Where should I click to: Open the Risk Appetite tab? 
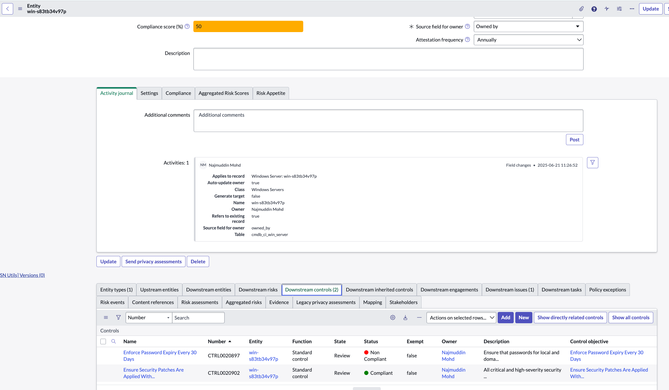pyautogui.click(x=271, y=93)
